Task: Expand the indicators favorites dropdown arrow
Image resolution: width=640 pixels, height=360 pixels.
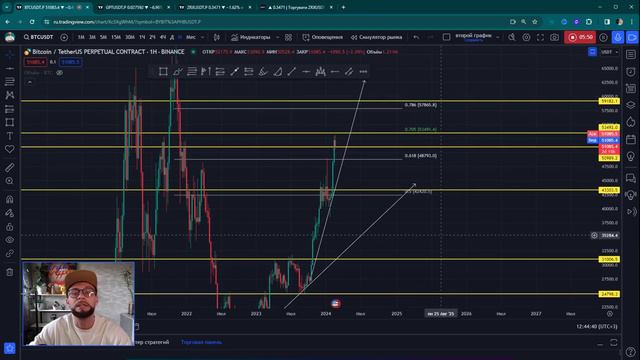Action: pyautogui.click(x=278, y=37)
